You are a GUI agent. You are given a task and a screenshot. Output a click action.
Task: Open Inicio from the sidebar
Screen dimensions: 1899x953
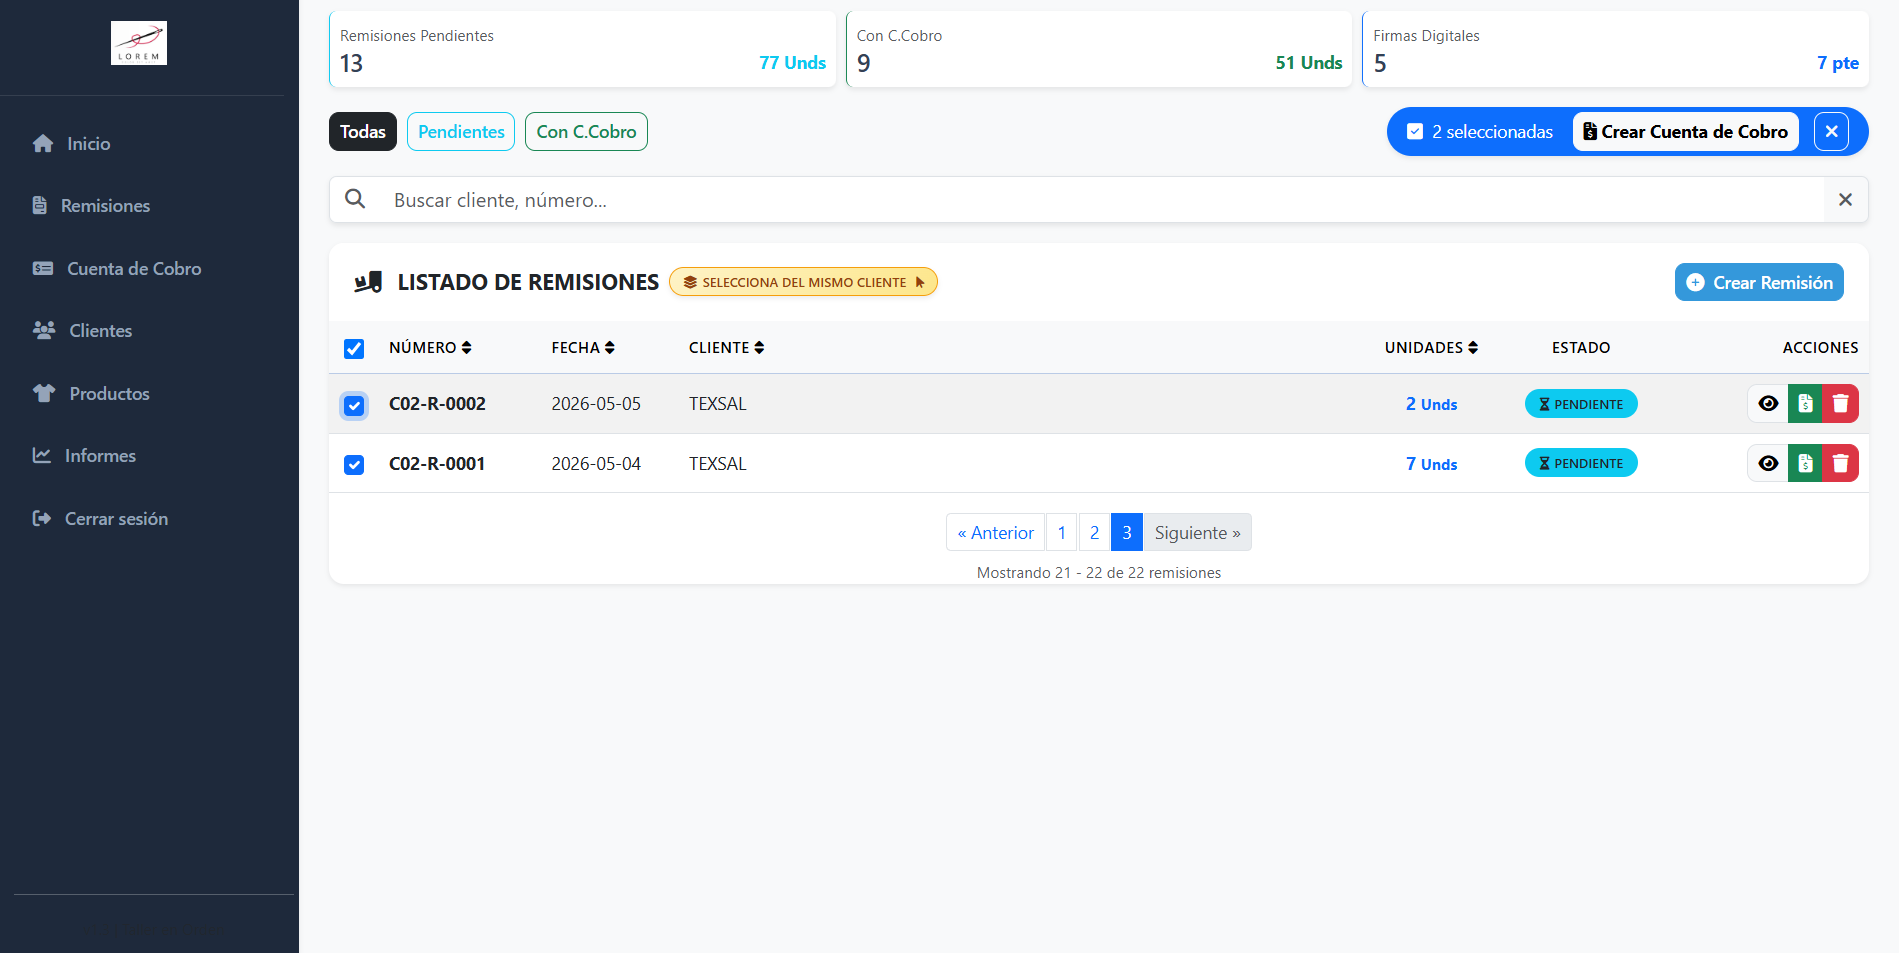[71, 144]
